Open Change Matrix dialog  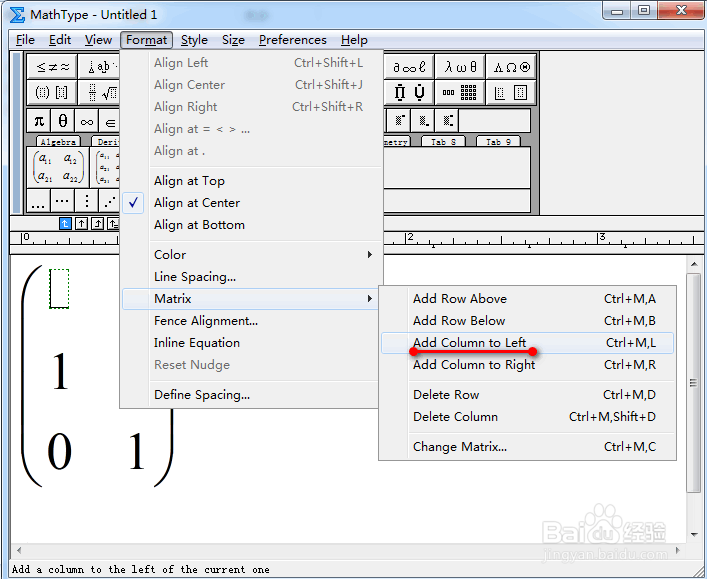(x=528, y=446)
